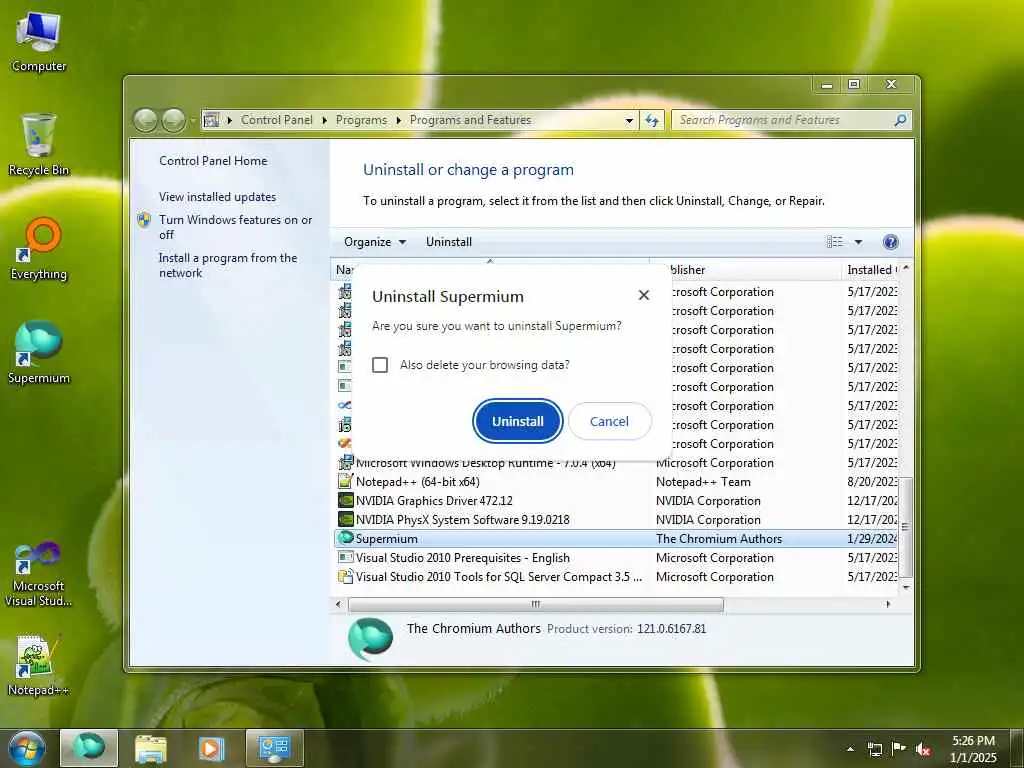Open the blue Help icon
The image size is (1024, 768).
tap(890, 242)
